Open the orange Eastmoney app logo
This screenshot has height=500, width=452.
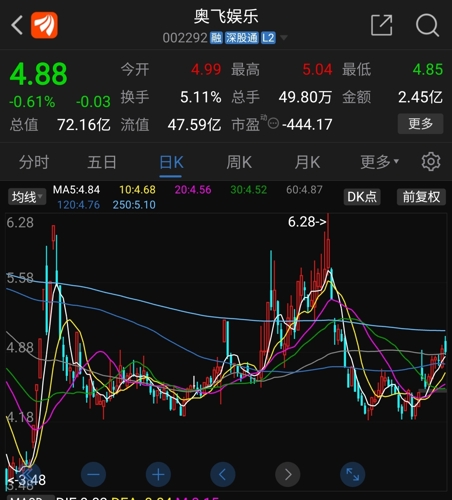pyautogui.click(x=44, y=25)
